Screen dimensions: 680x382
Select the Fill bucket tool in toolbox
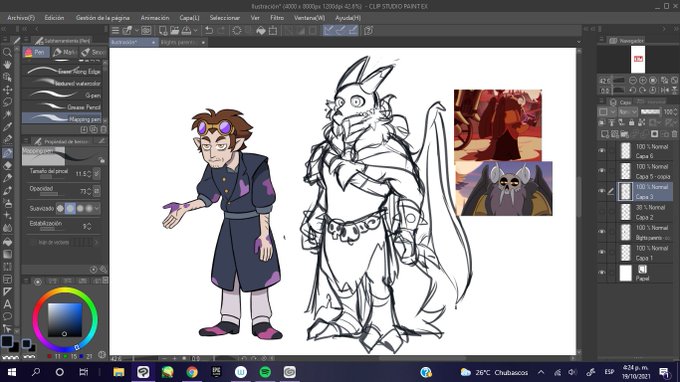[7, 241]
